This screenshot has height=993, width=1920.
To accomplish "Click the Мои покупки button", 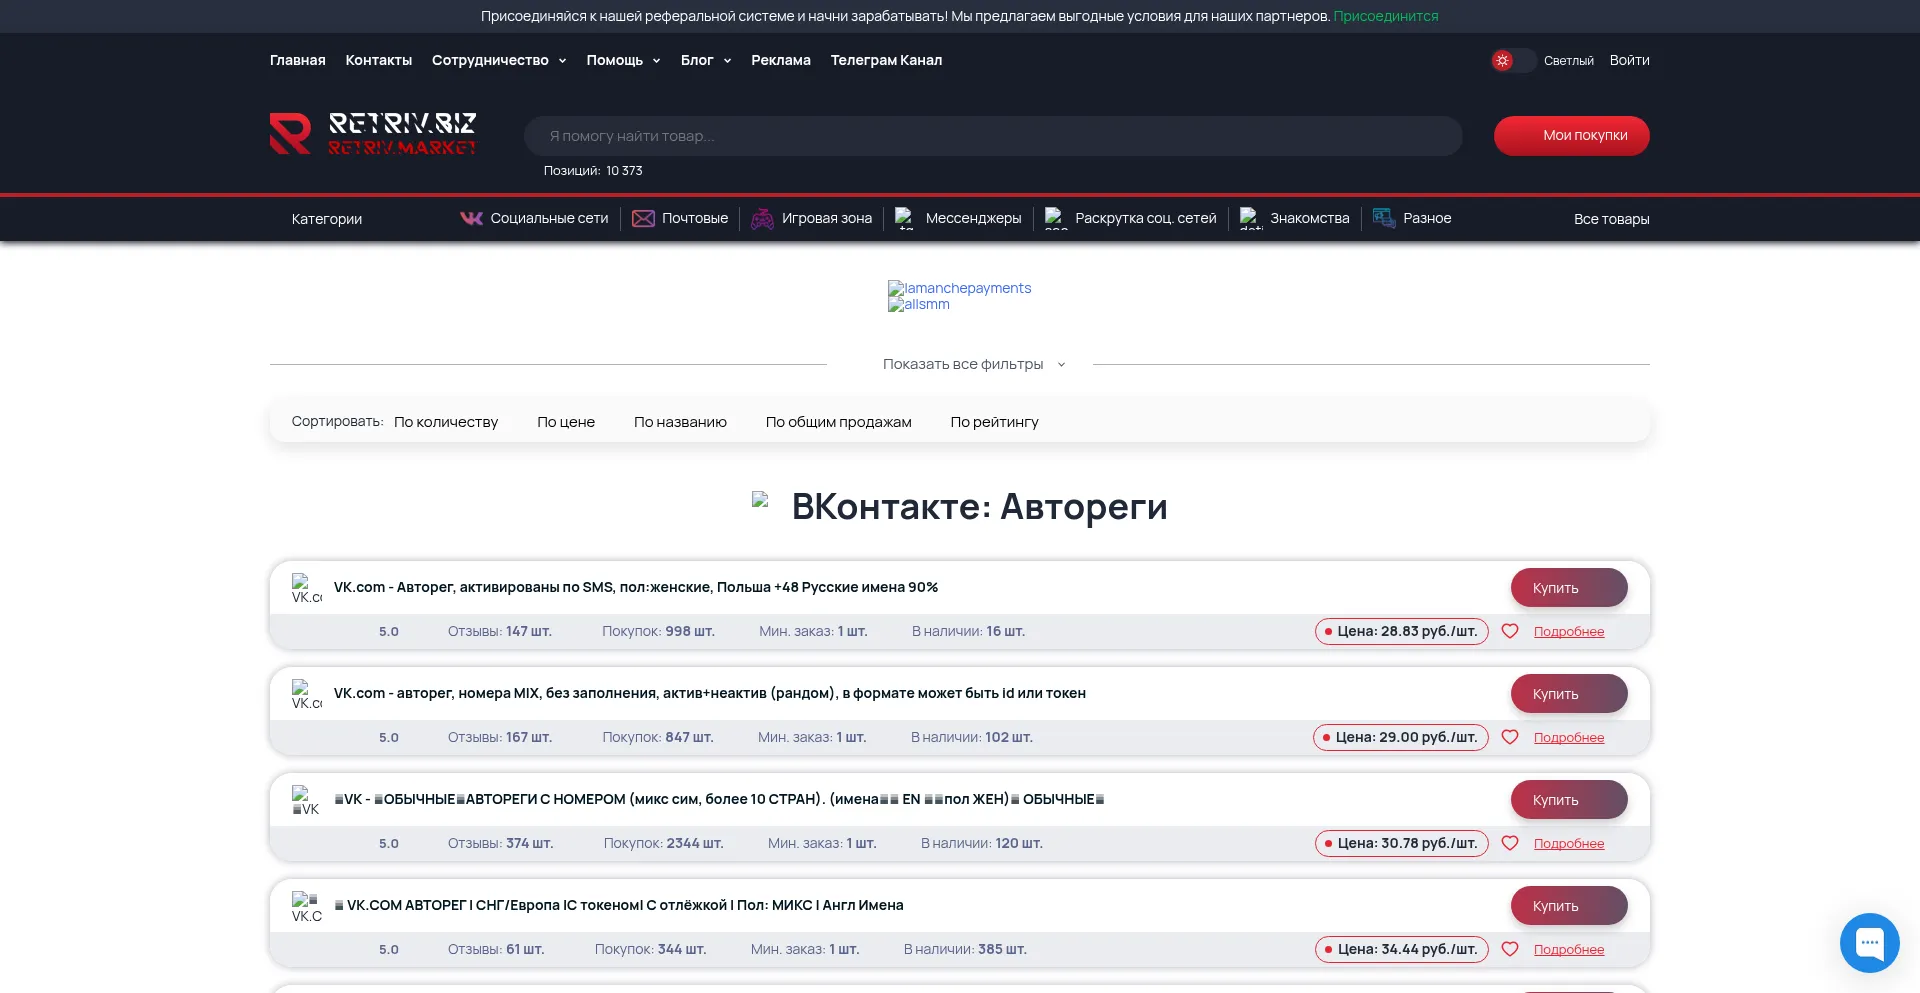I will (1571, 136).
